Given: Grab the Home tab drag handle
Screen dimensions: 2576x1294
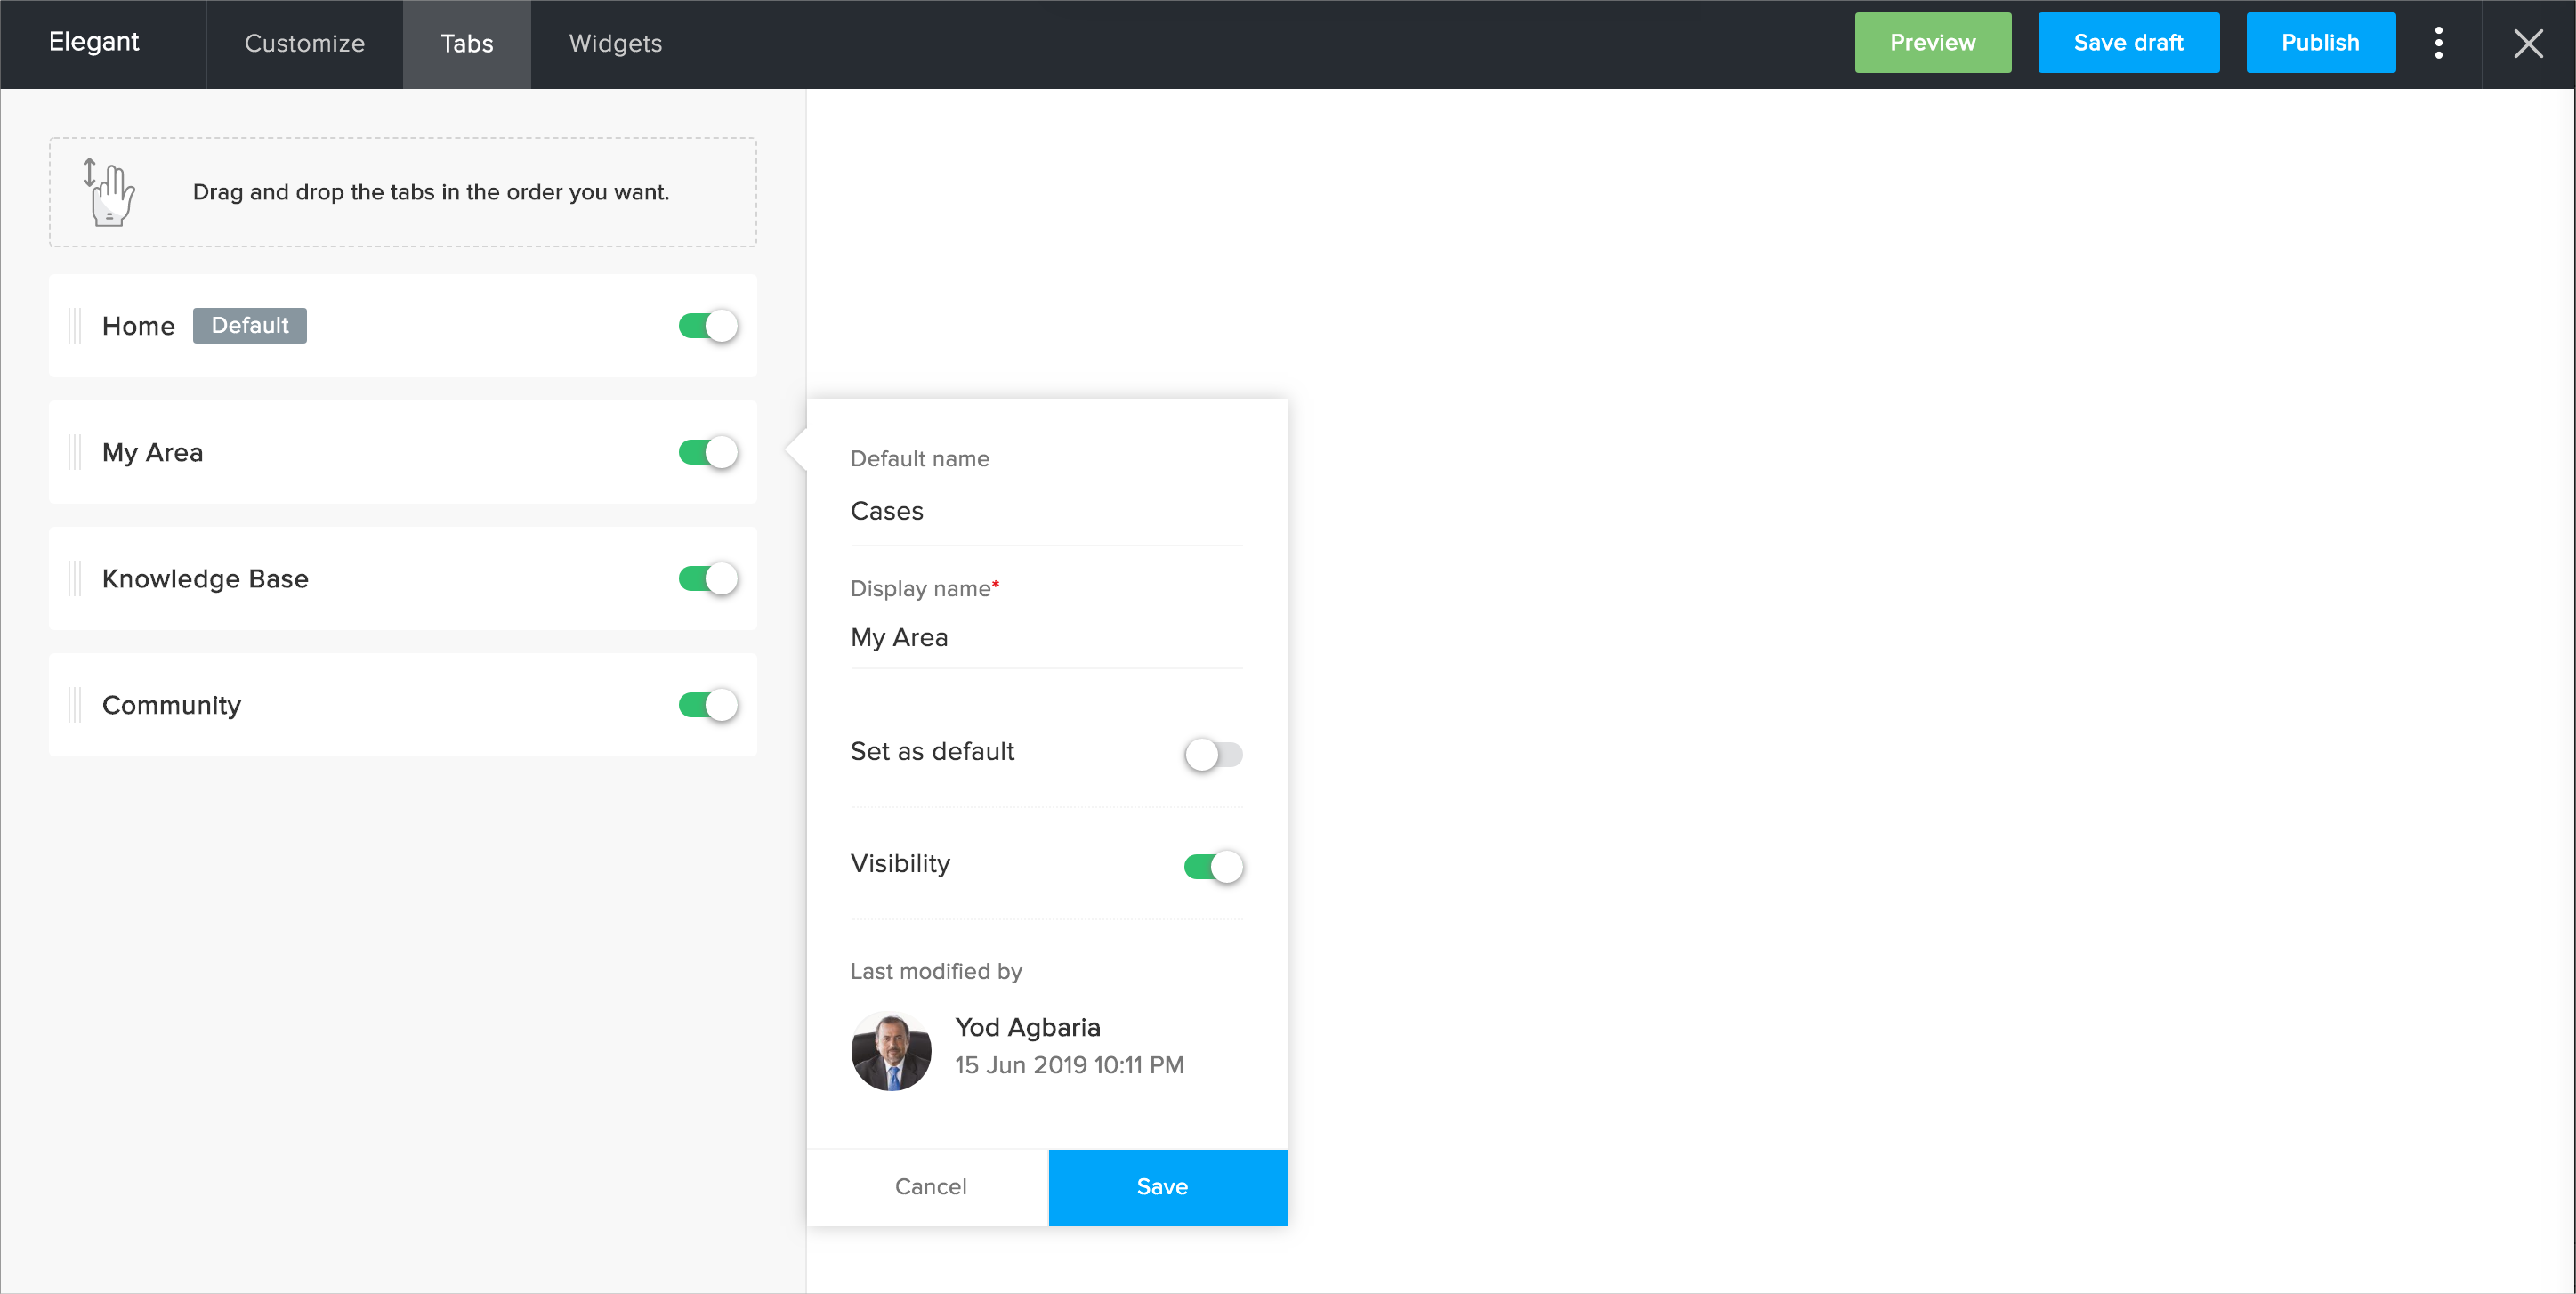Looking at the screenshot, I should tap(75, 326).
